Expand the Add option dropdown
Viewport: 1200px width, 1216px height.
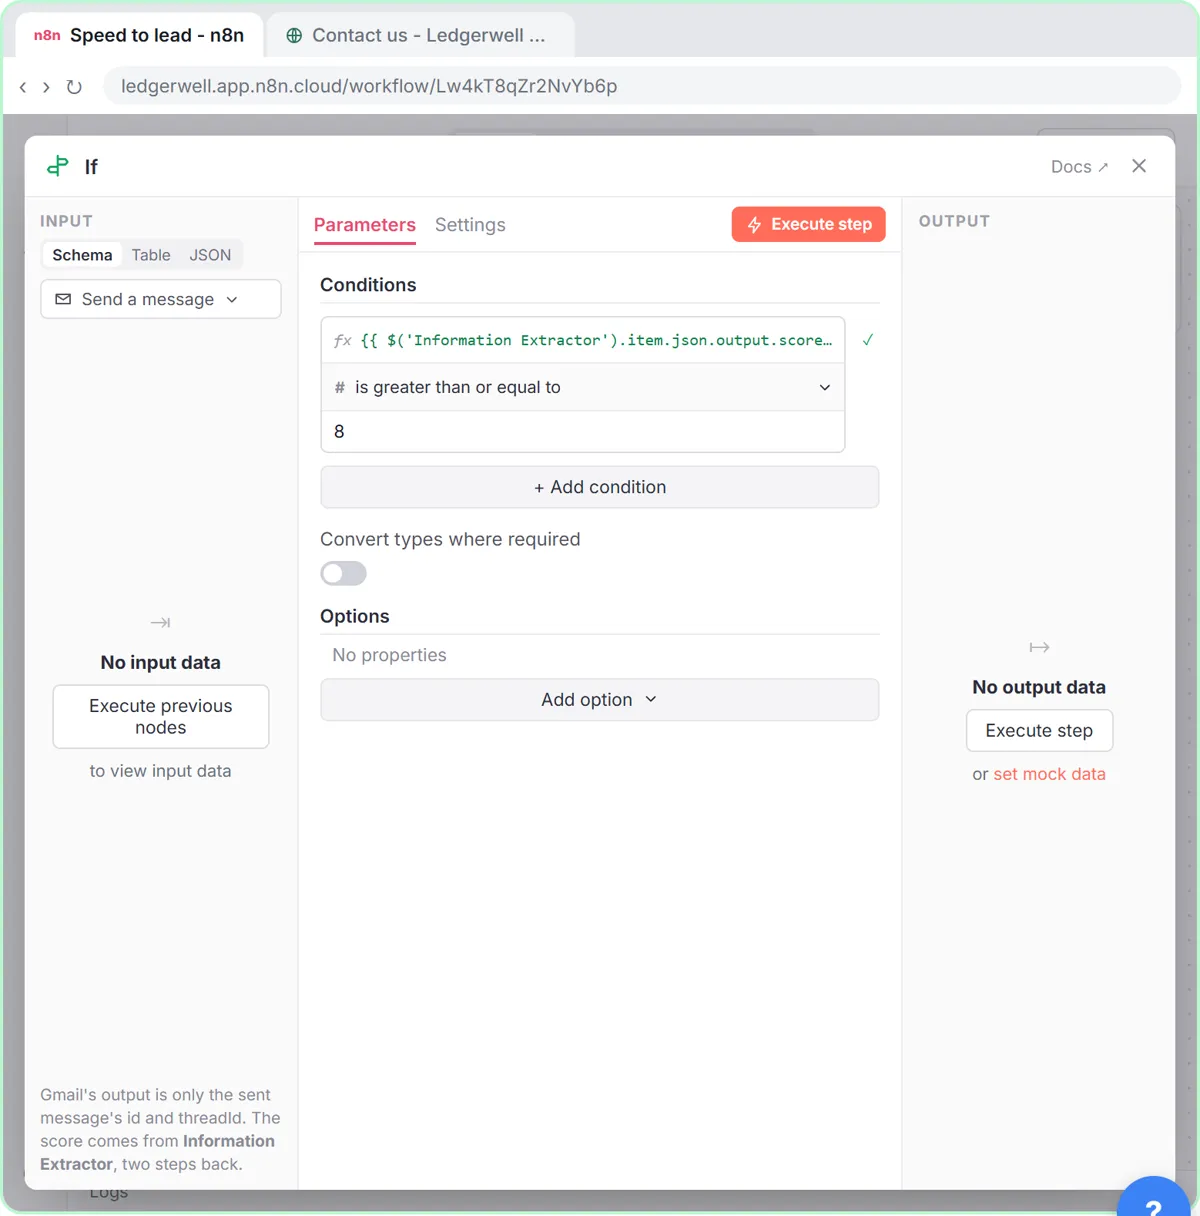tap(600, 700)
